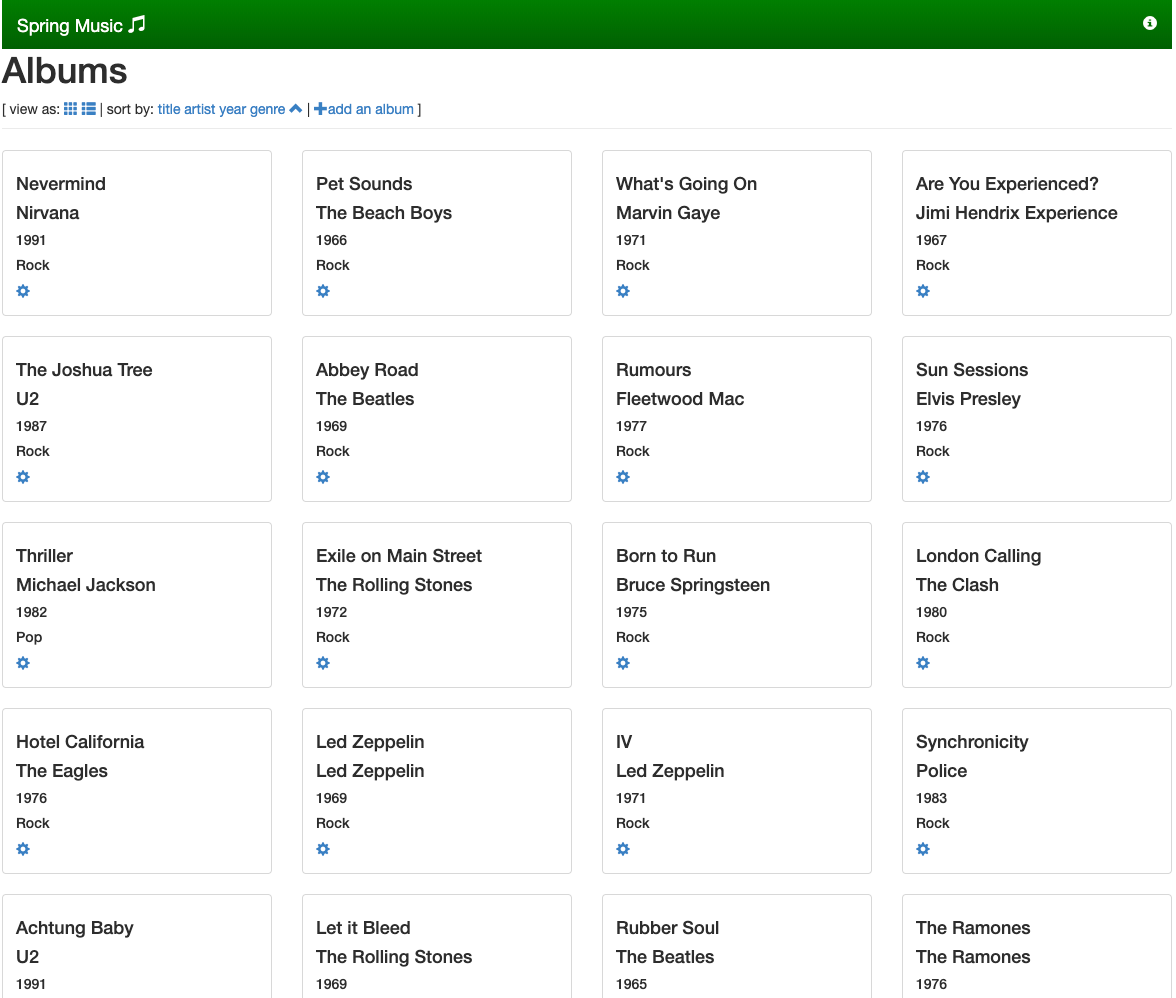The height and width of the screenshot is (998, 1176).
Task: Open gear menu for The Joshua Tree
Action: (x=23, y=477)
